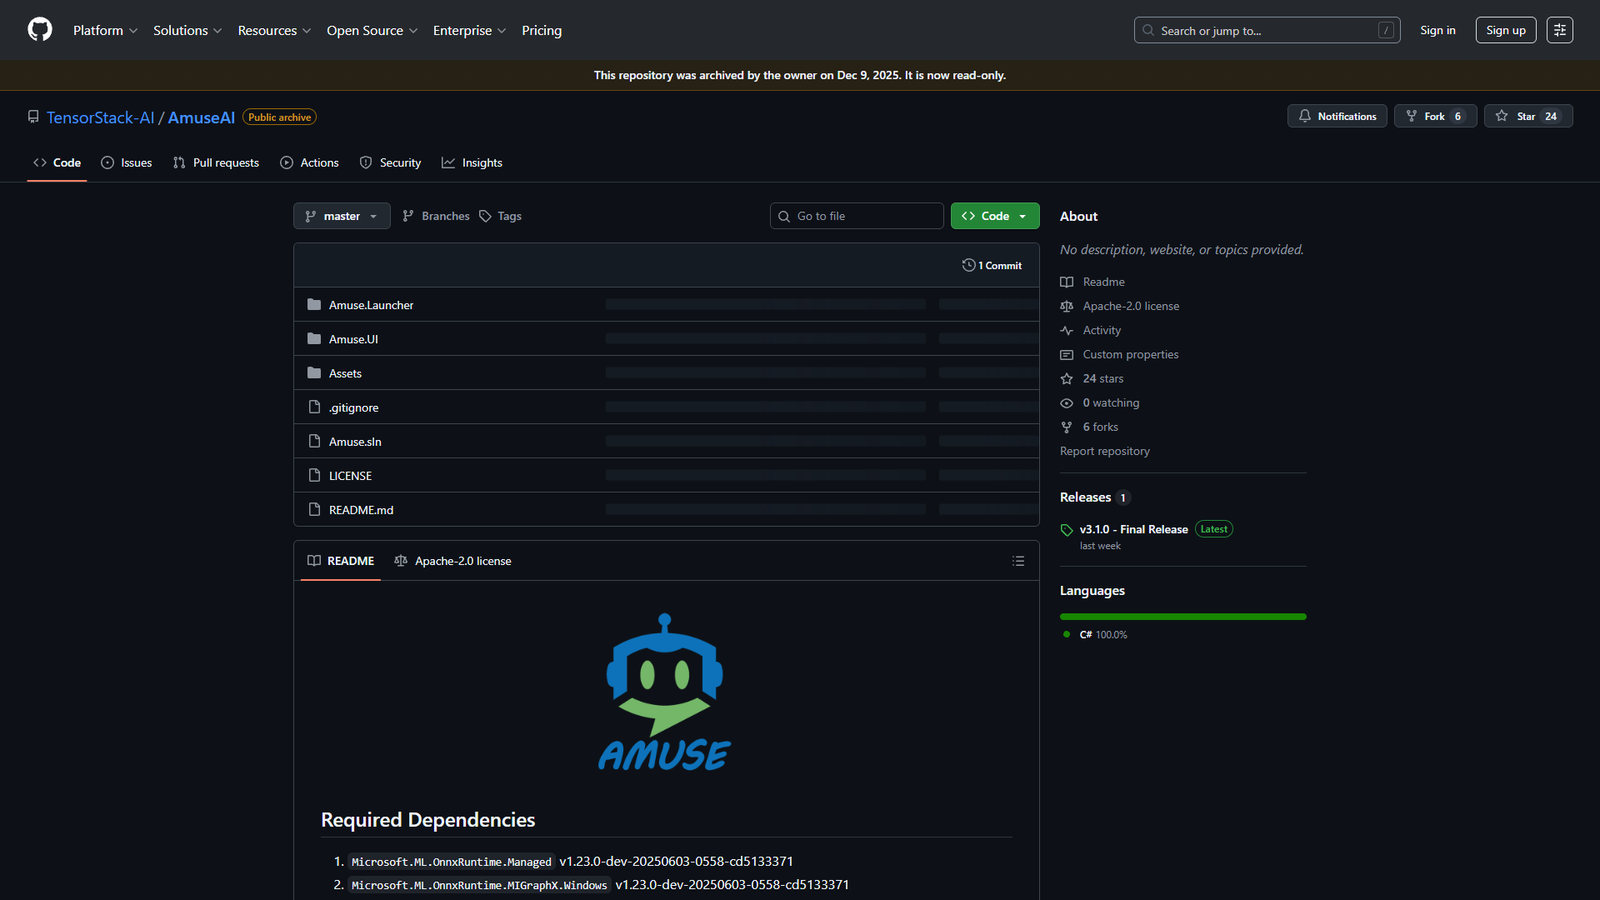This screenshot has height=900, width=1600.
Task: Switch to the Actions tab
Action: click(x=309, y=163)
